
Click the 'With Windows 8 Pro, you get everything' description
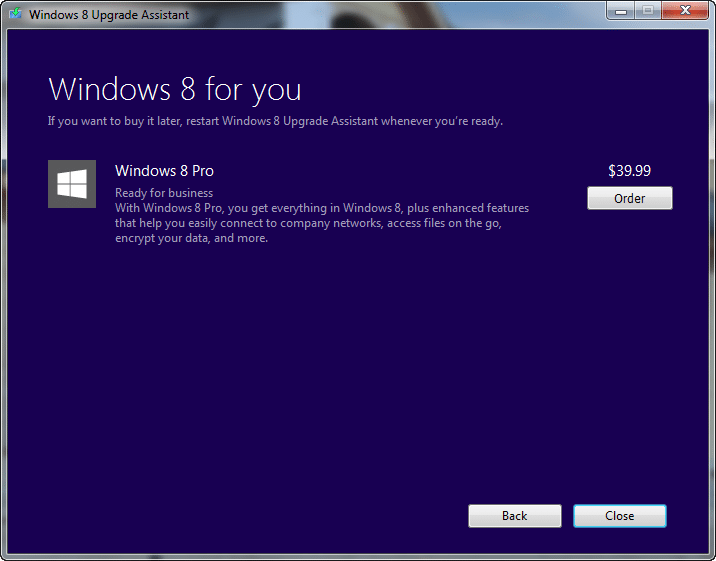coord(322,223)
